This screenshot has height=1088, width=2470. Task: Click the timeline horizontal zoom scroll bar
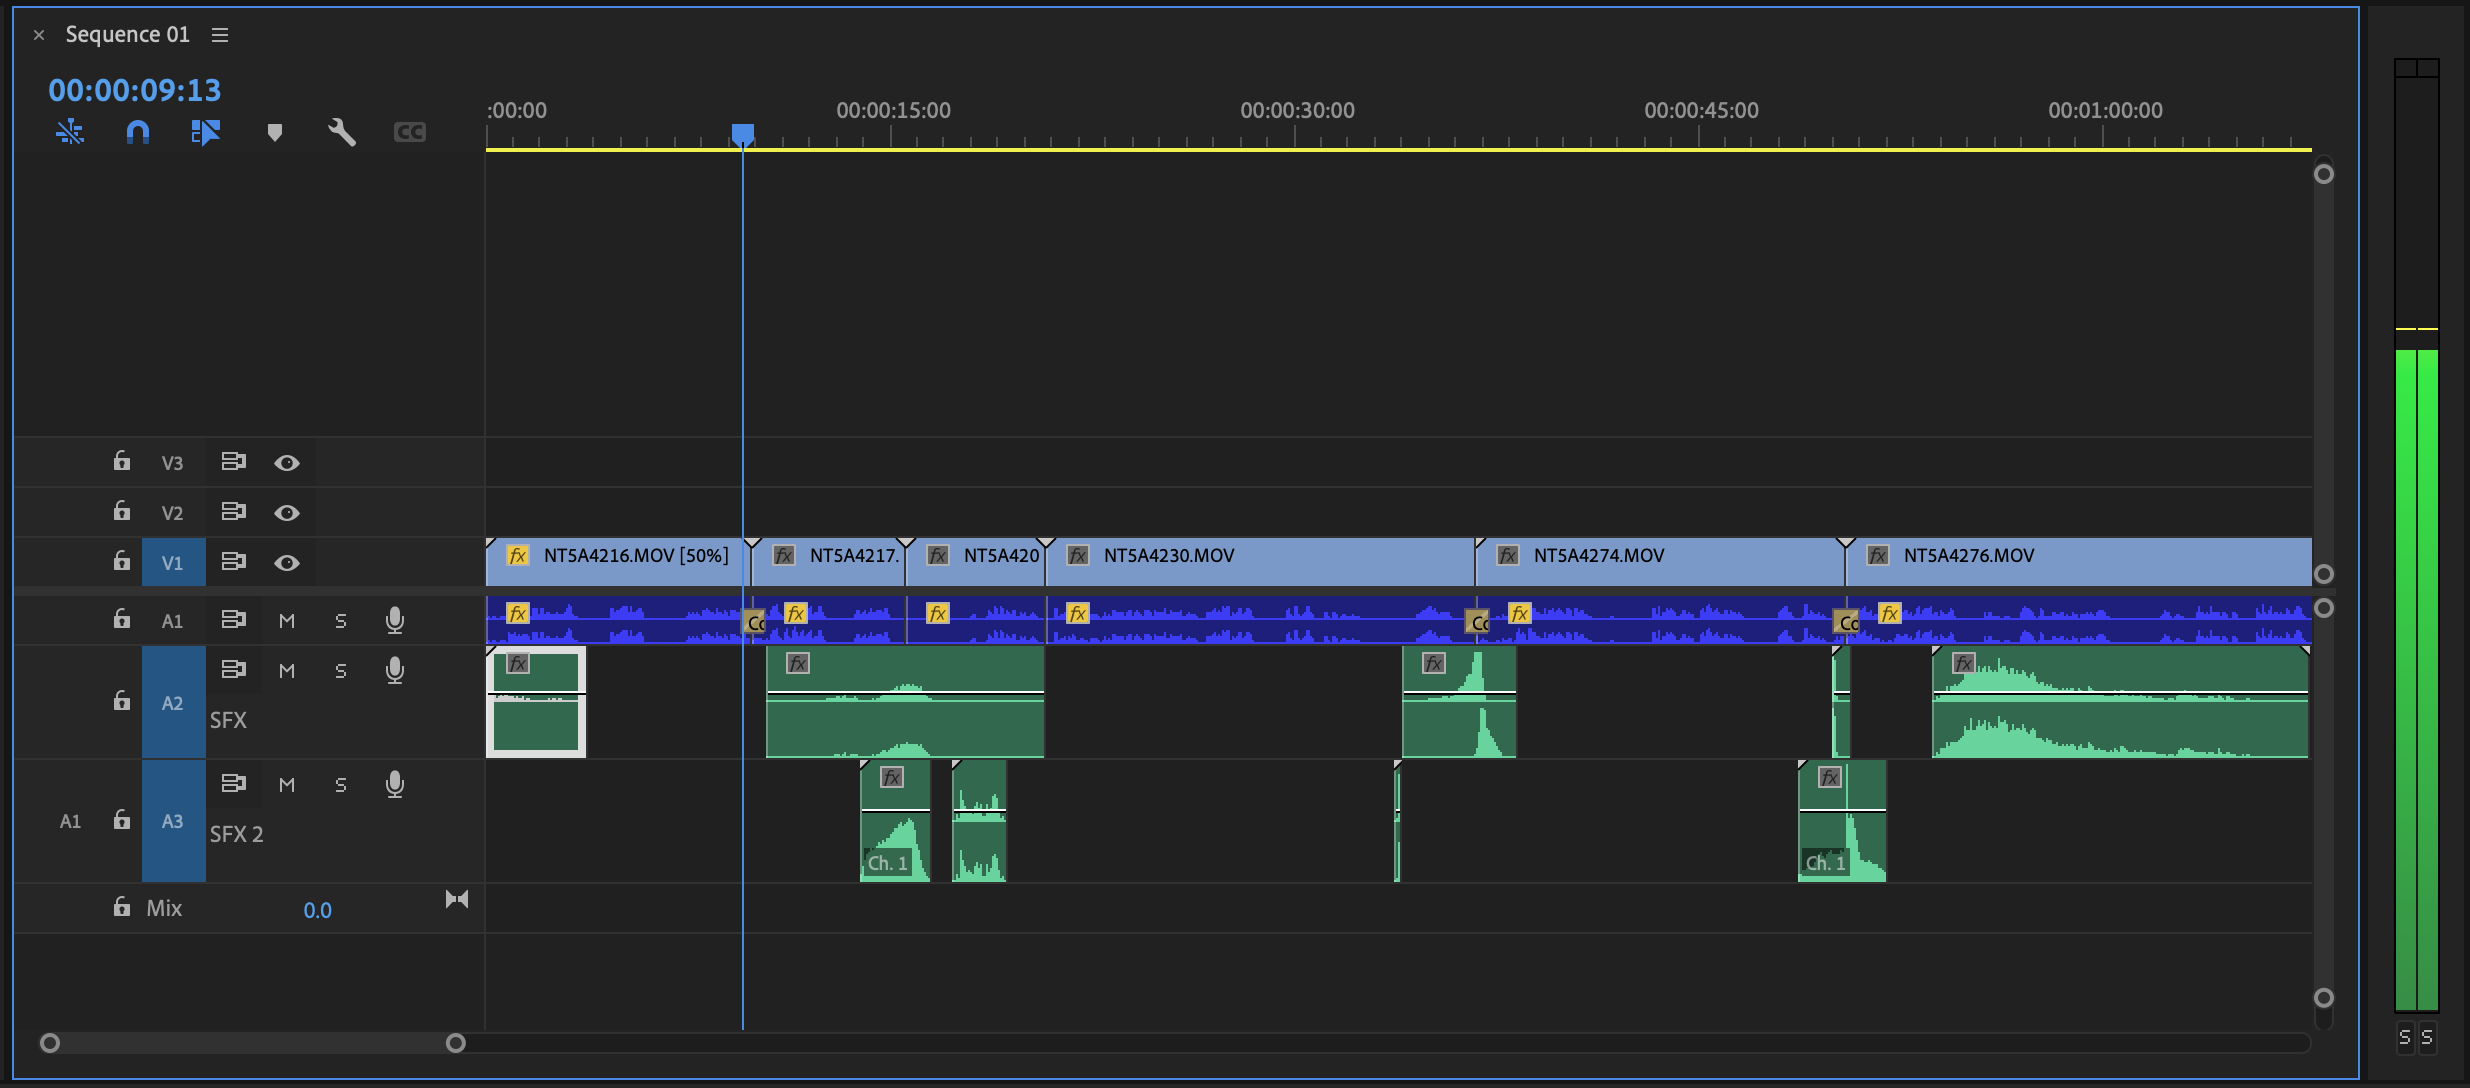(x=252, y=1043)
